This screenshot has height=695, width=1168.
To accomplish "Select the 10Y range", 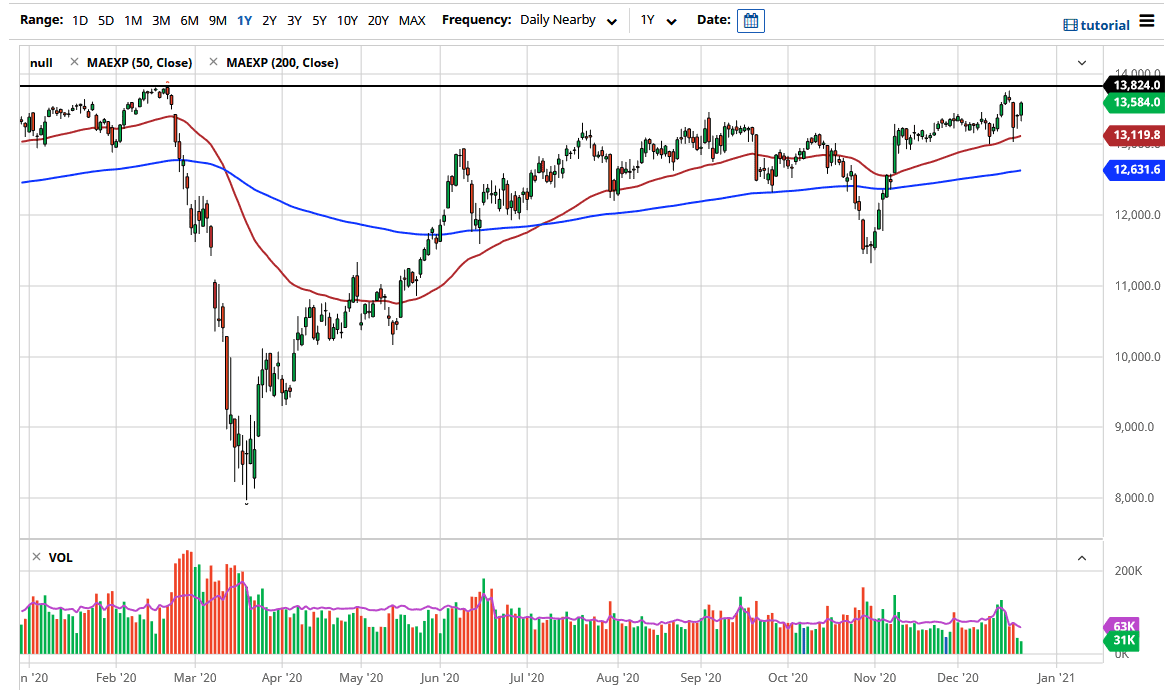I will 346,20.
